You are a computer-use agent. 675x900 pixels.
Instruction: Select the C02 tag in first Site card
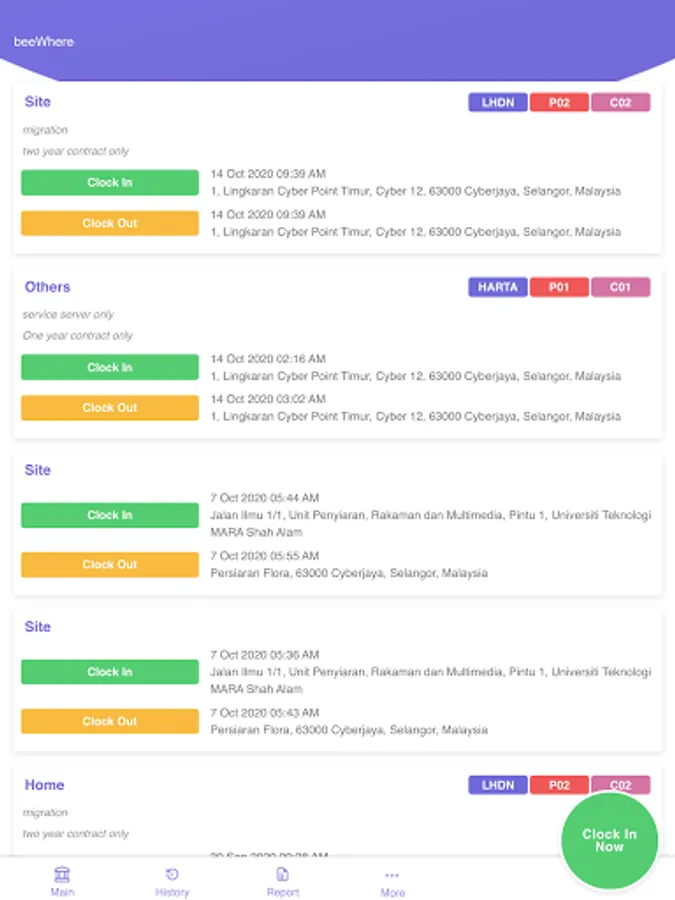(x=621, y=102)
